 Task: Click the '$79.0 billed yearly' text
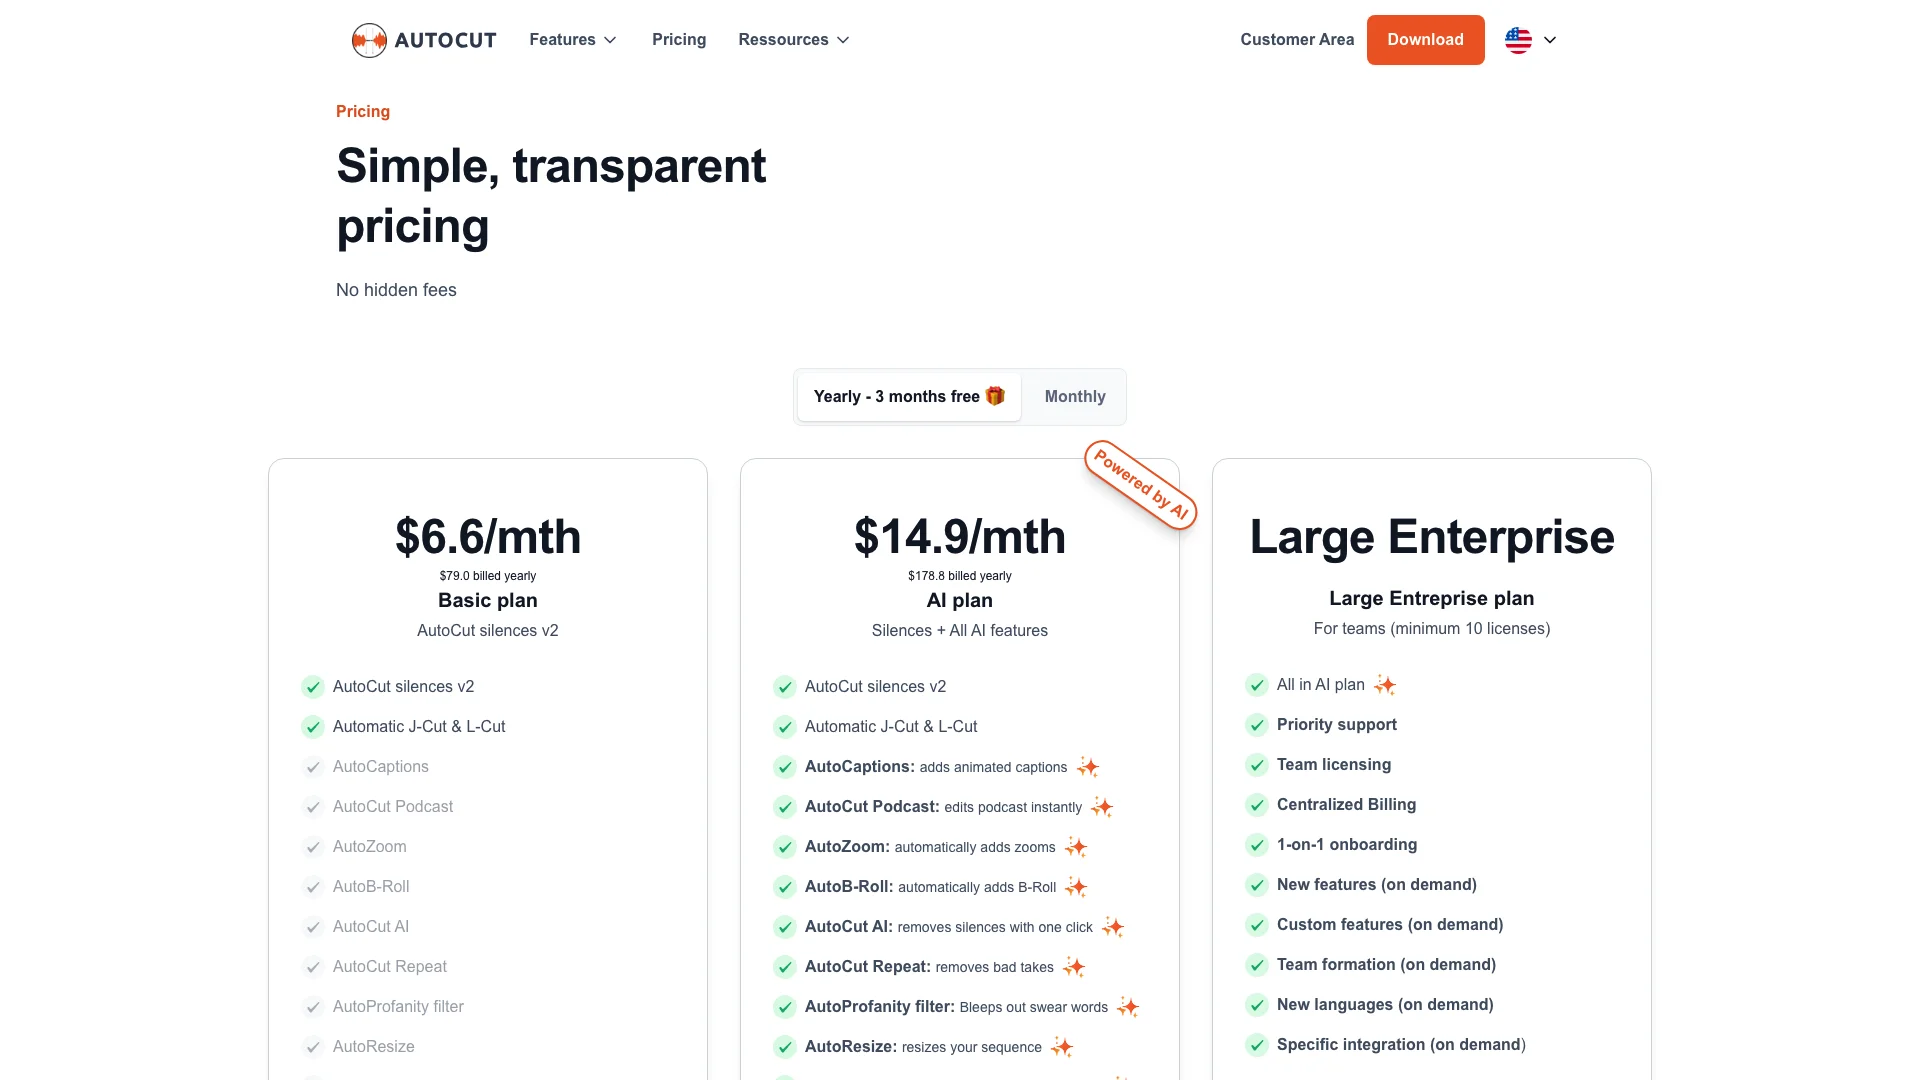click(488, 576)
